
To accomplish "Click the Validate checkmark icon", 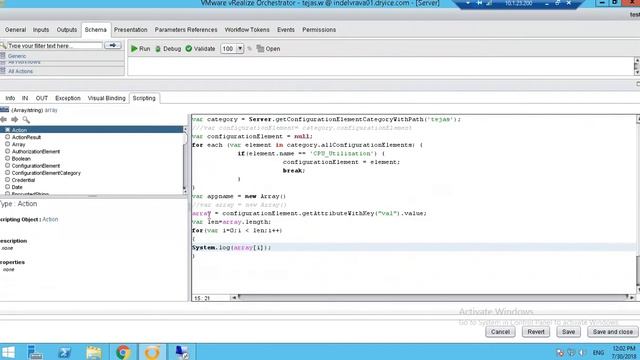I will pos(189,49).
